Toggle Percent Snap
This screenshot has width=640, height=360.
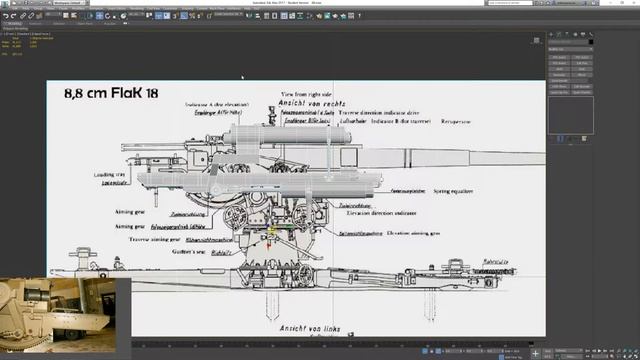(x=192, y=16)
